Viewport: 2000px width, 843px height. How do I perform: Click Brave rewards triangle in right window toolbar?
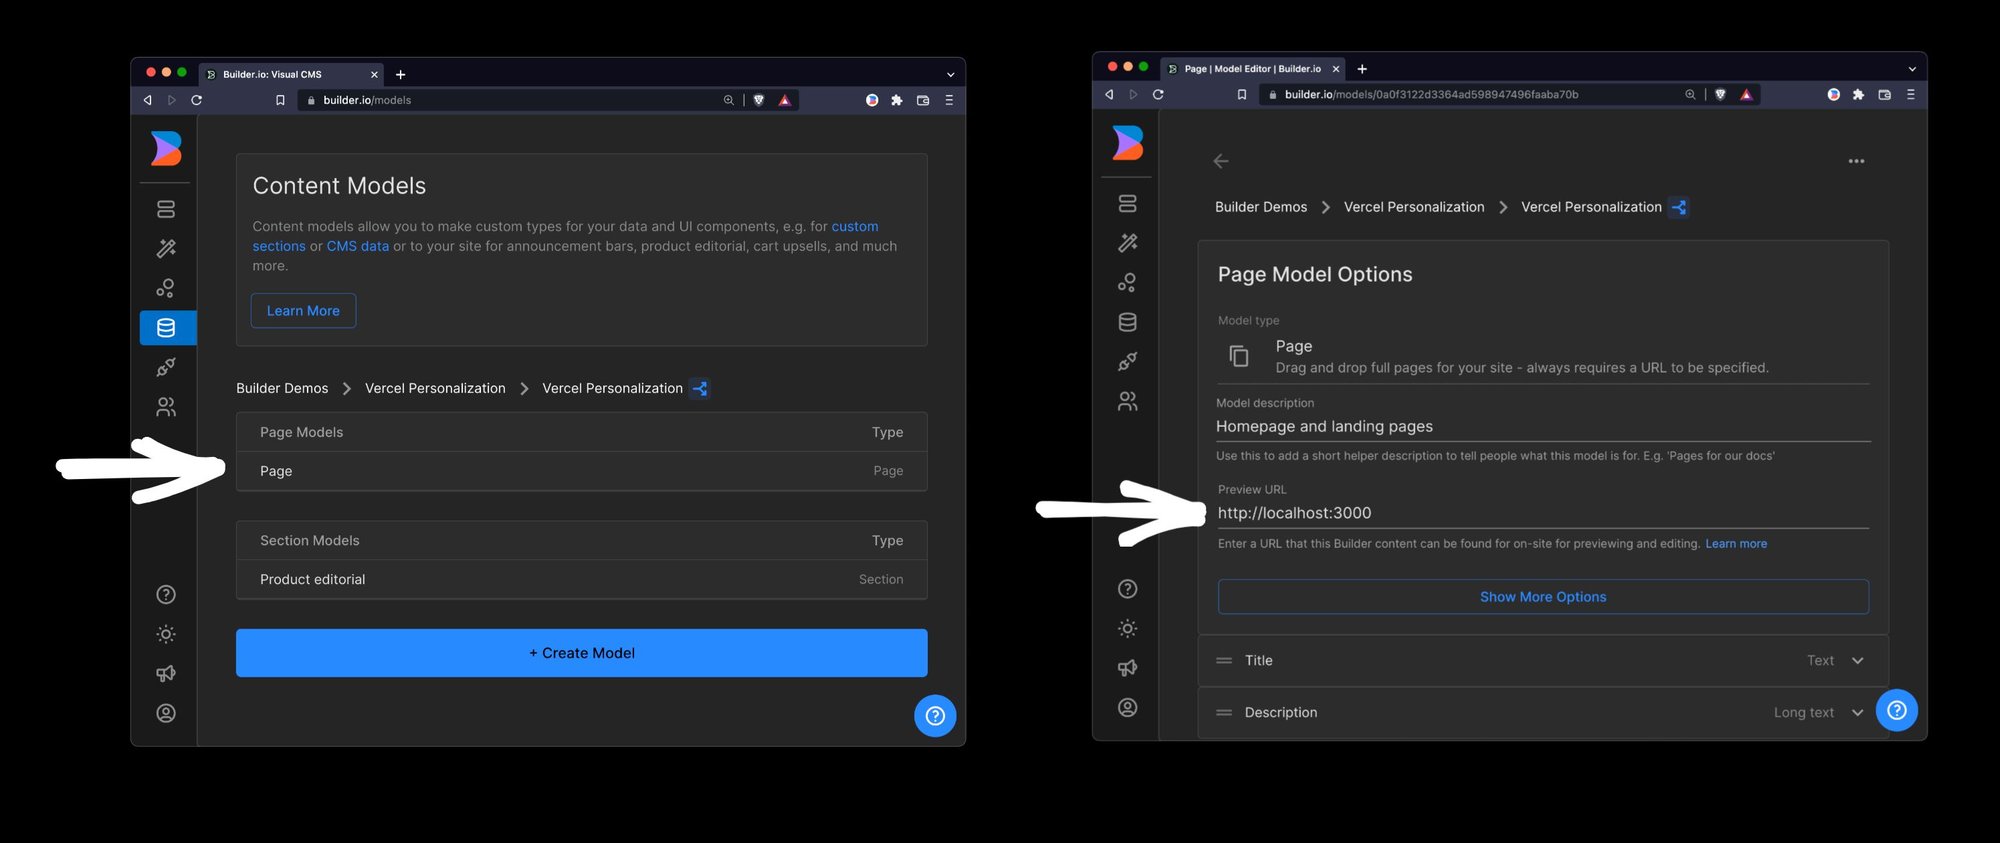coord(1746,94)
